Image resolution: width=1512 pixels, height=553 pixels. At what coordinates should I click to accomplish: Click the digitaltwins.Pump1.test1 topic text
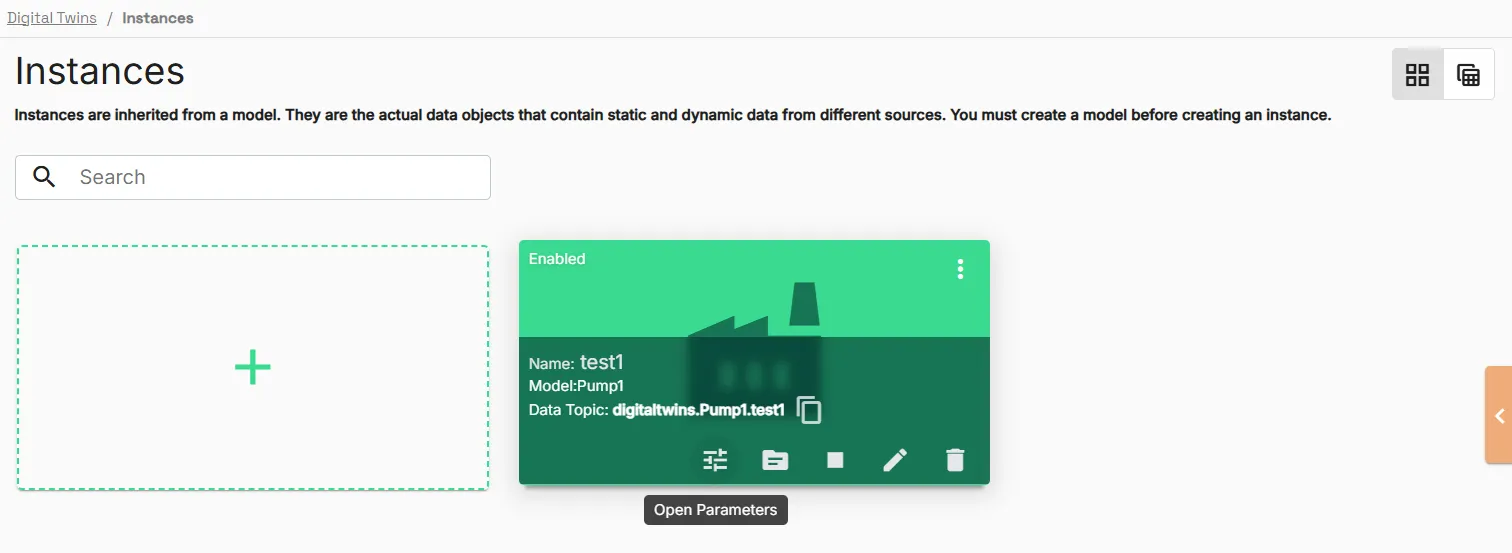[698, 410]
